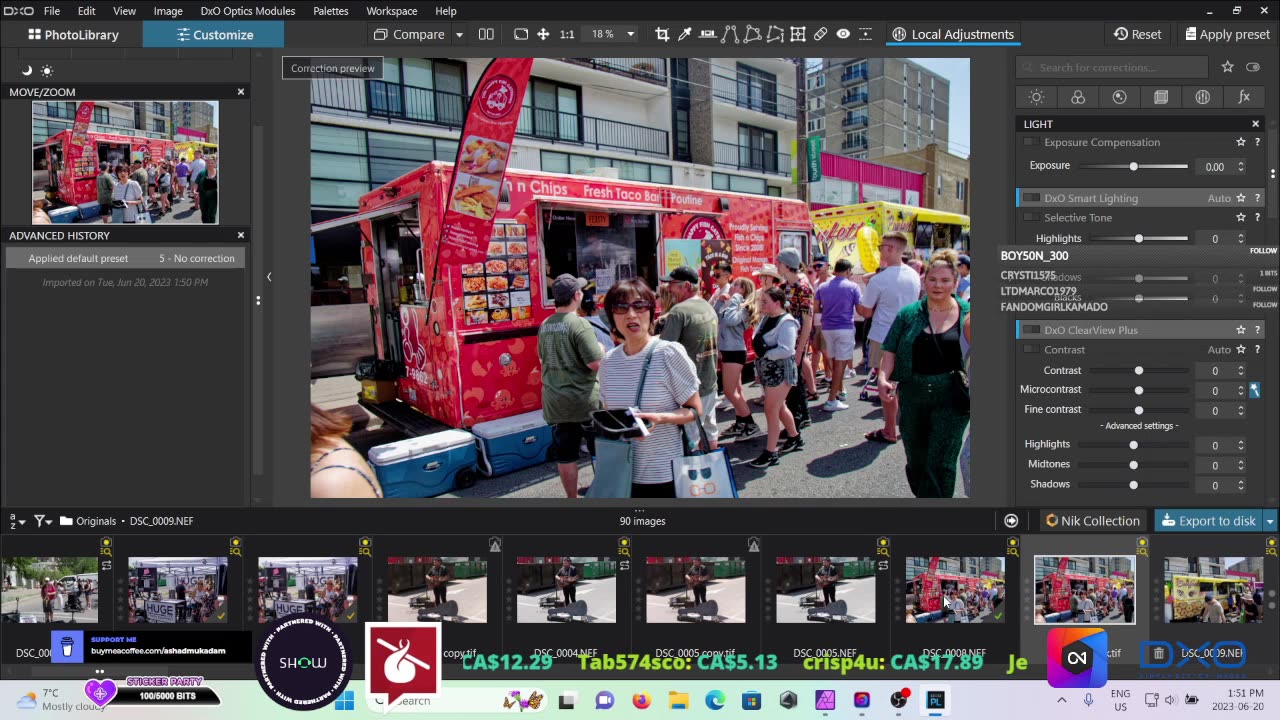The image size is (1280, 720).
Task: Show favorite corrections star icon
Action: [1227, 67]
